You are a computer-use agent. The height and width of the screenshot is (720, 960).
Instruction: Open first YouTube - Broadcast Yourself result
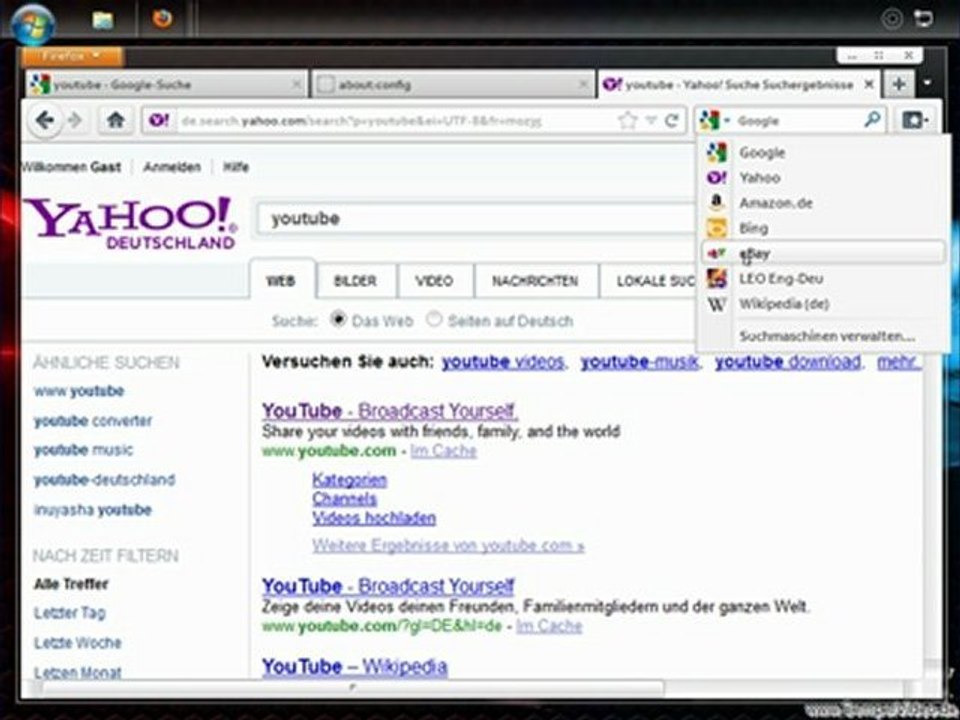click(389, 411)
